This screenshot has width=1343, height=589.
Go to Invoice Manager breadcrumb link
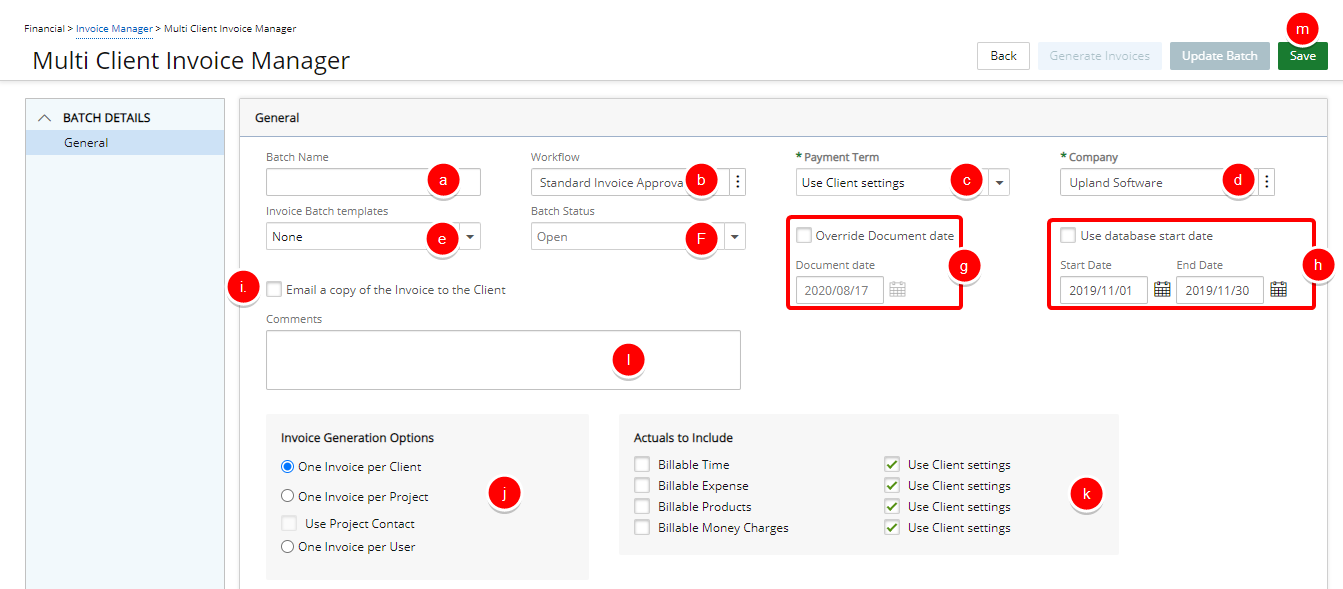click(x=114, y=29)
